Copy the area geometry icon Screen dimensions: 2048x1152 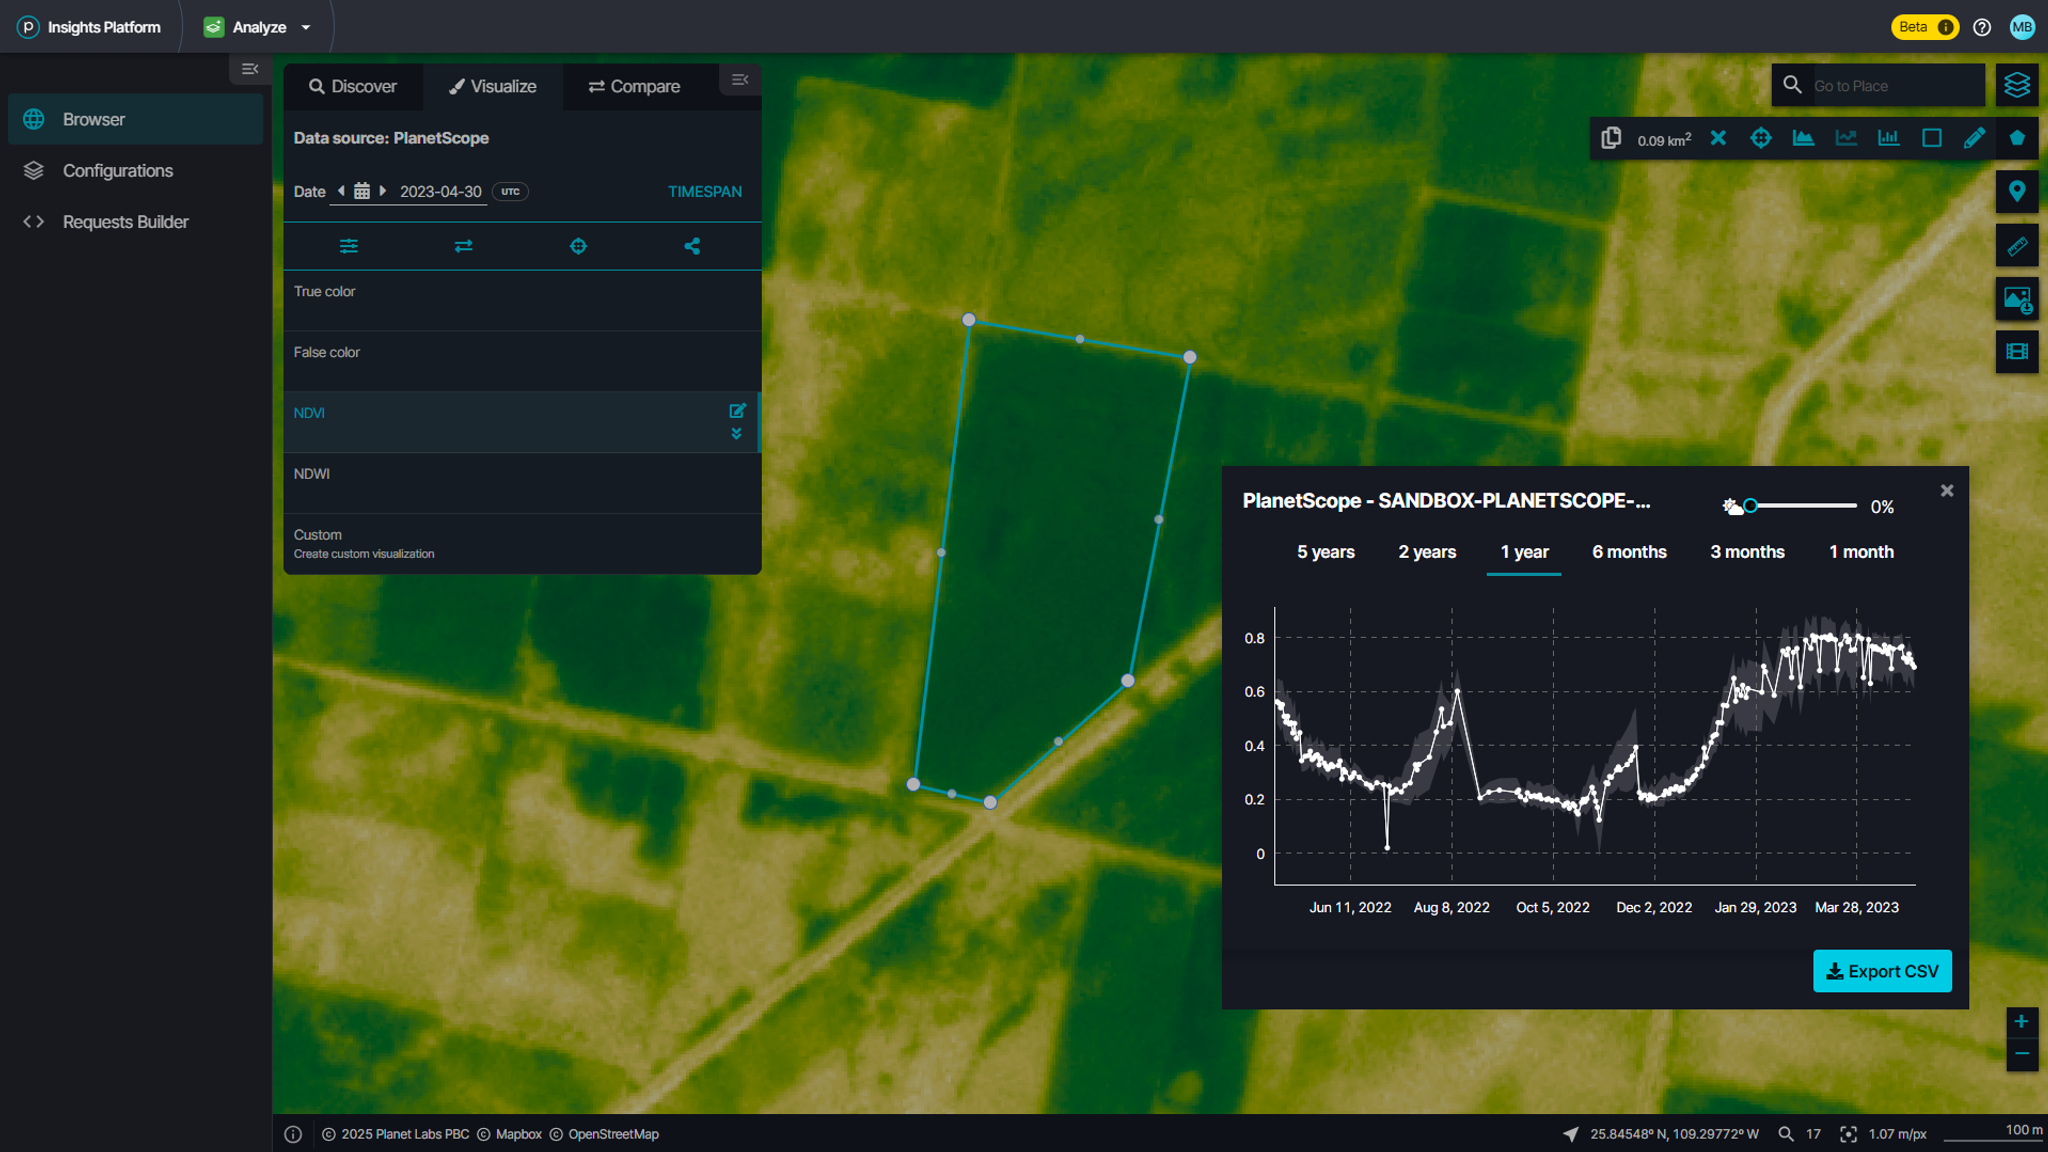(x=1610, y=138)
